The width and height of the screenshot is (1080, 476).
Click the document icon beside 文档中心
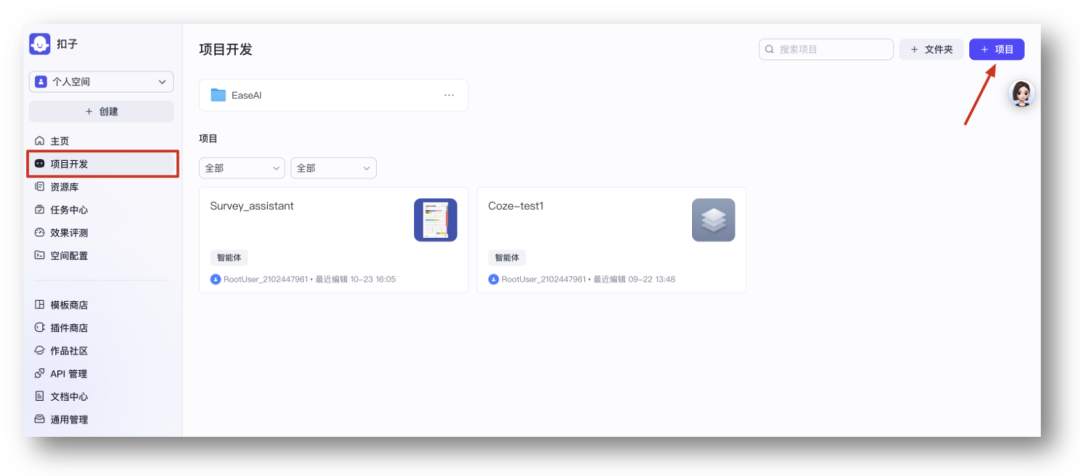point(39,397)
